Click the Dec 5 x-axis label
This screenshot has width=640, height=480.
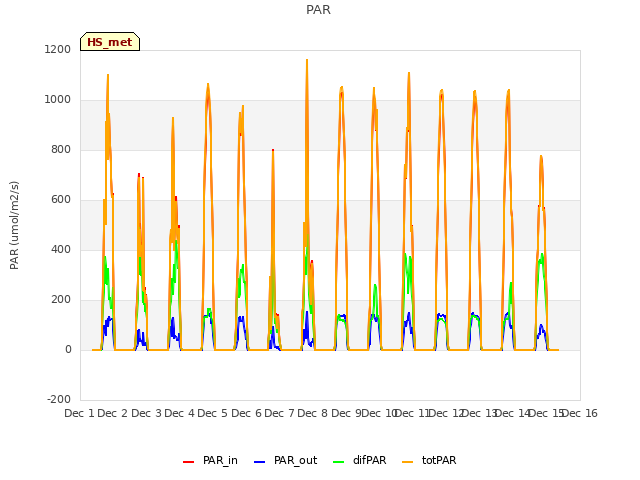pos(212,413)
